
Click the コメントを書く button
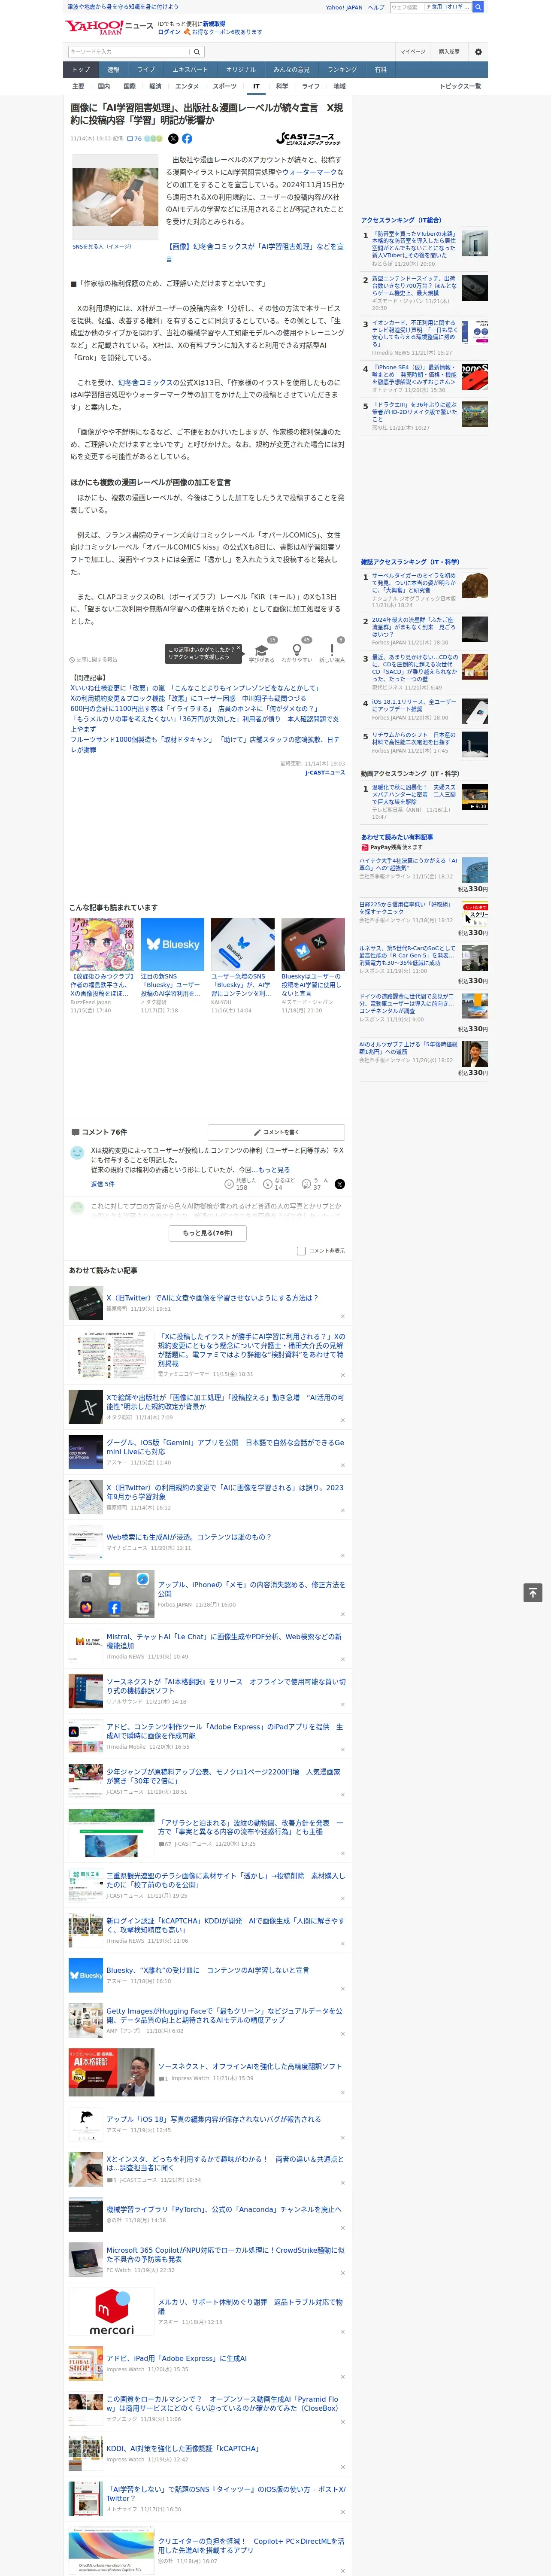click(x=276, y=1132)
